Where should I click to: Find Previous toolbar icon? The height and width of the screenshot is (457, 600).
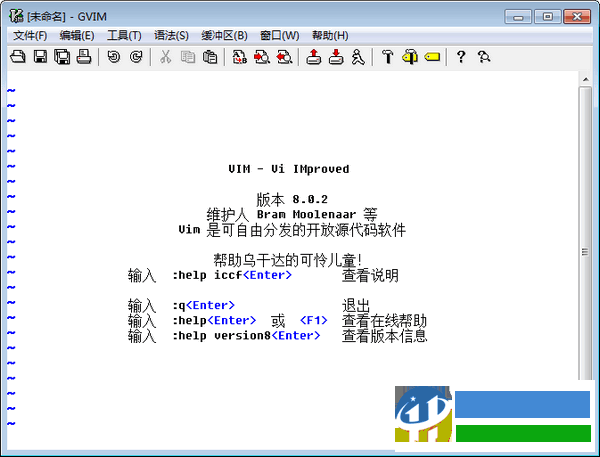[x=284, y=57]
